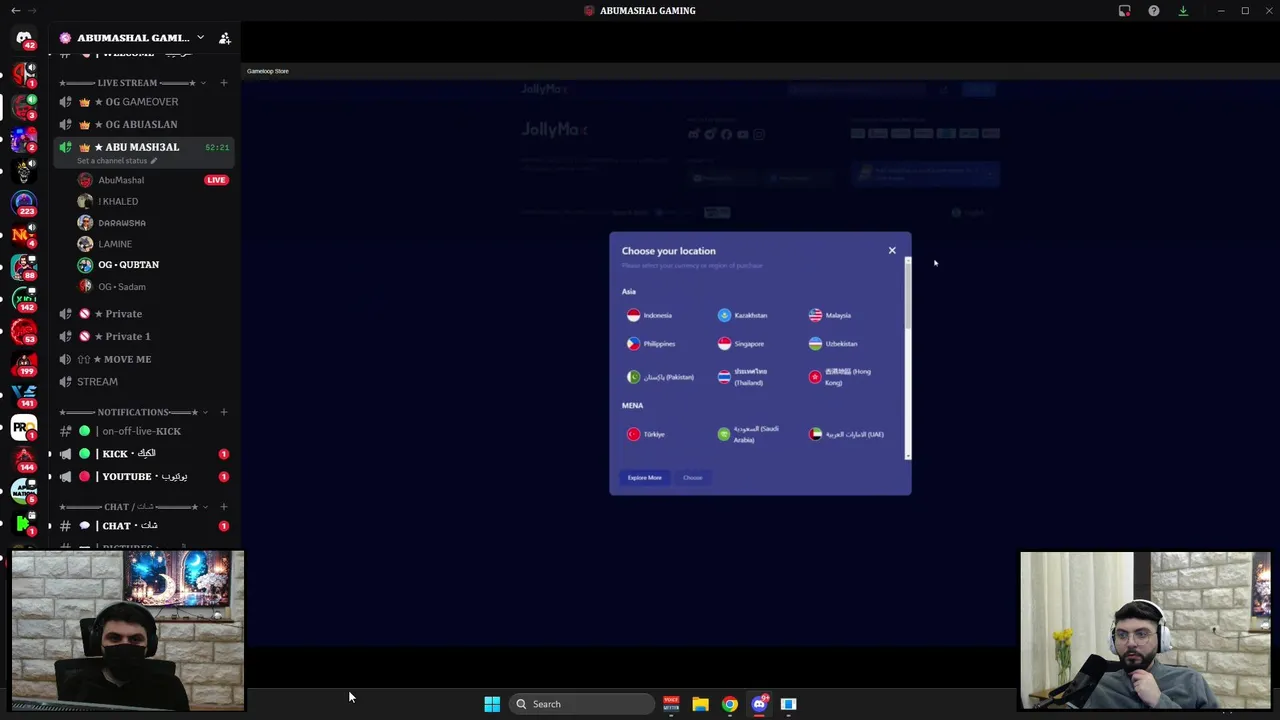Image resolution: width=1280 pixels, height=720 pixels.
Task: Click taskbar Search box
Action: 583,704
